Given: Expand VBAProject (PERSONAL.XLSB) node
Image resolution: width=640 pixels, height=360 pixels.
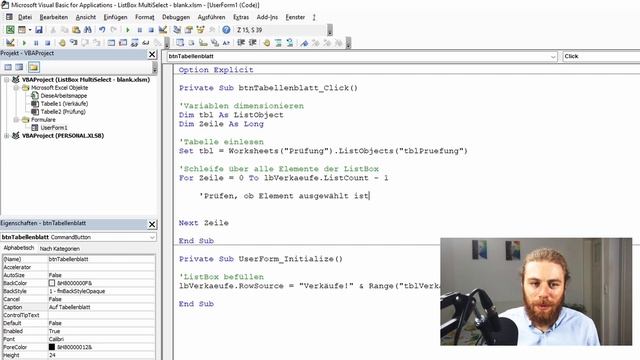Looking at the screenshot, I should 7,136.
